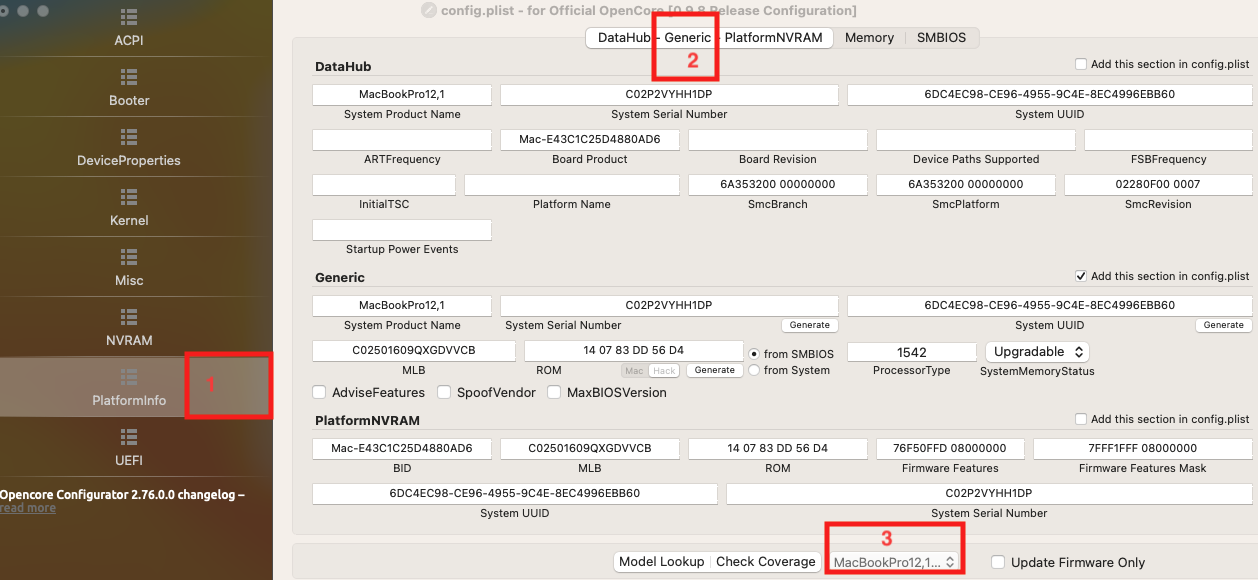Image resolution: width=1258 pixels, height=580 pixels.
Task: Open the UEFI section icon
Action: tap(129, 437)
